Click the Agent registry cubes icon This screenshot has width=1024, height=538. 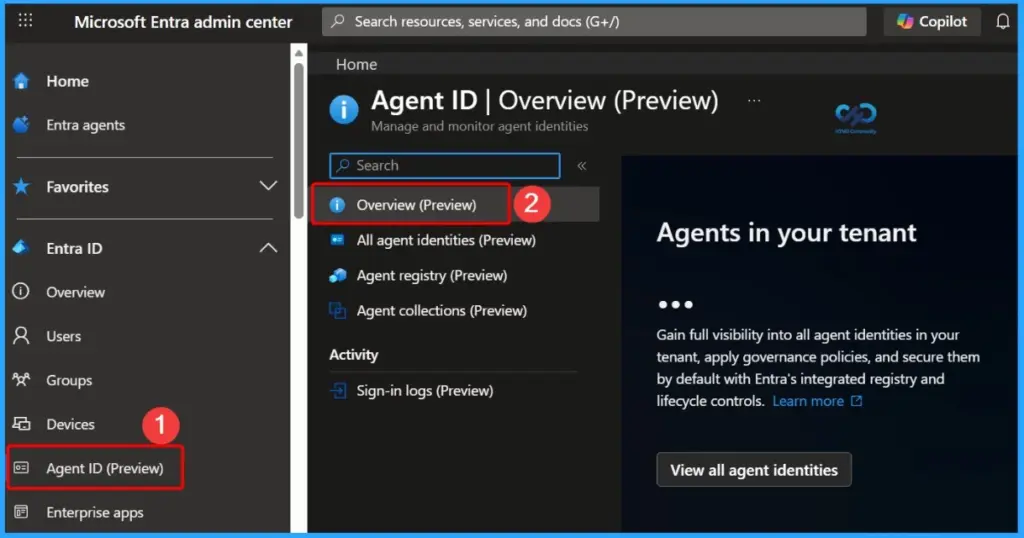(x=337, y=276)
